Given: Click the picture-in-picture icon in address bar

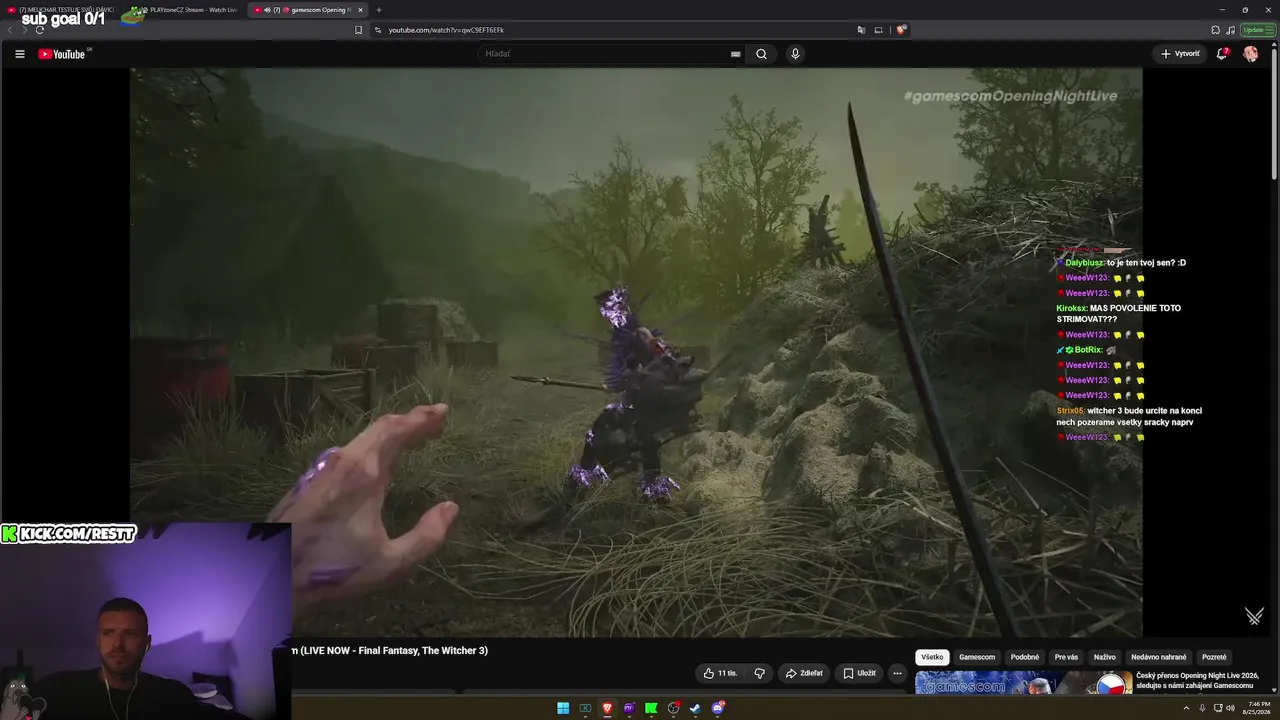Looking at the screenshot, I should point(879,30).
